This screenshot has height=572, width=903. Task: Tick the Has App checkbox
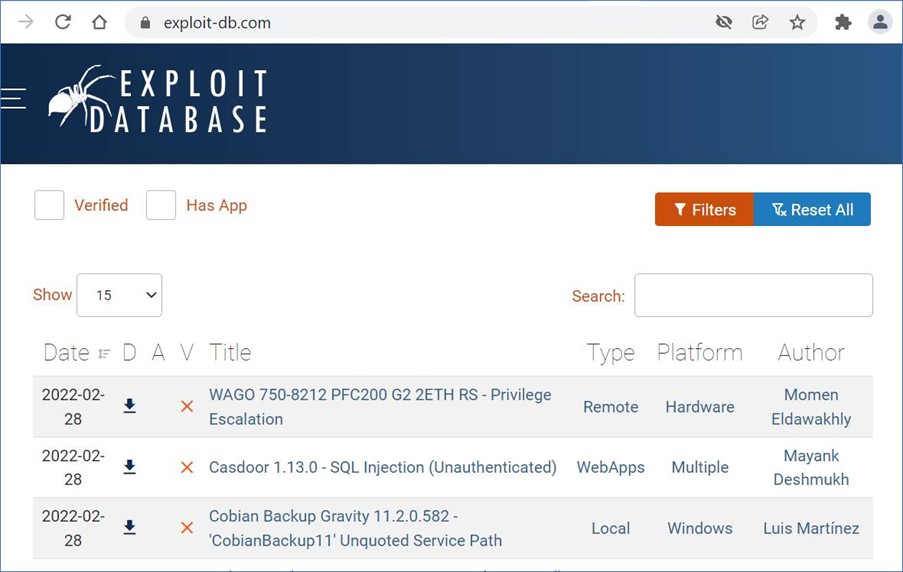(161, 205)
